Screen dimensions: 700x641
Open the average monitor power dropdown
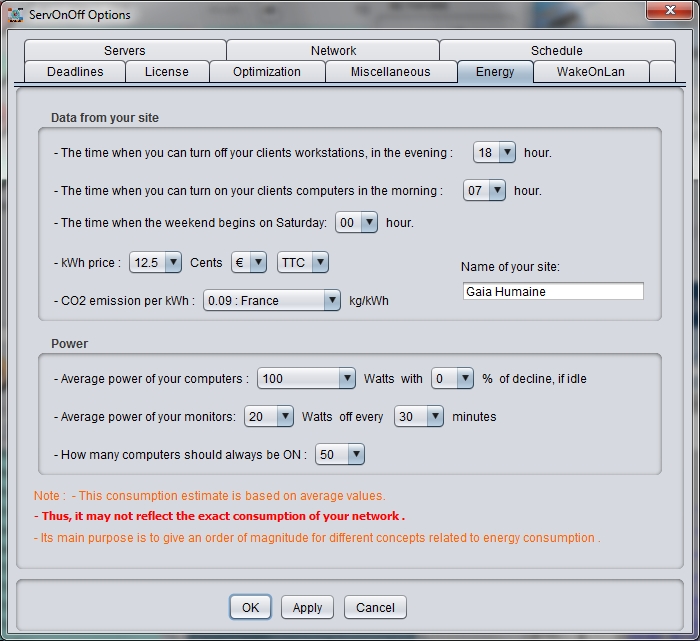pyautogui.click(x=270, y=416)
